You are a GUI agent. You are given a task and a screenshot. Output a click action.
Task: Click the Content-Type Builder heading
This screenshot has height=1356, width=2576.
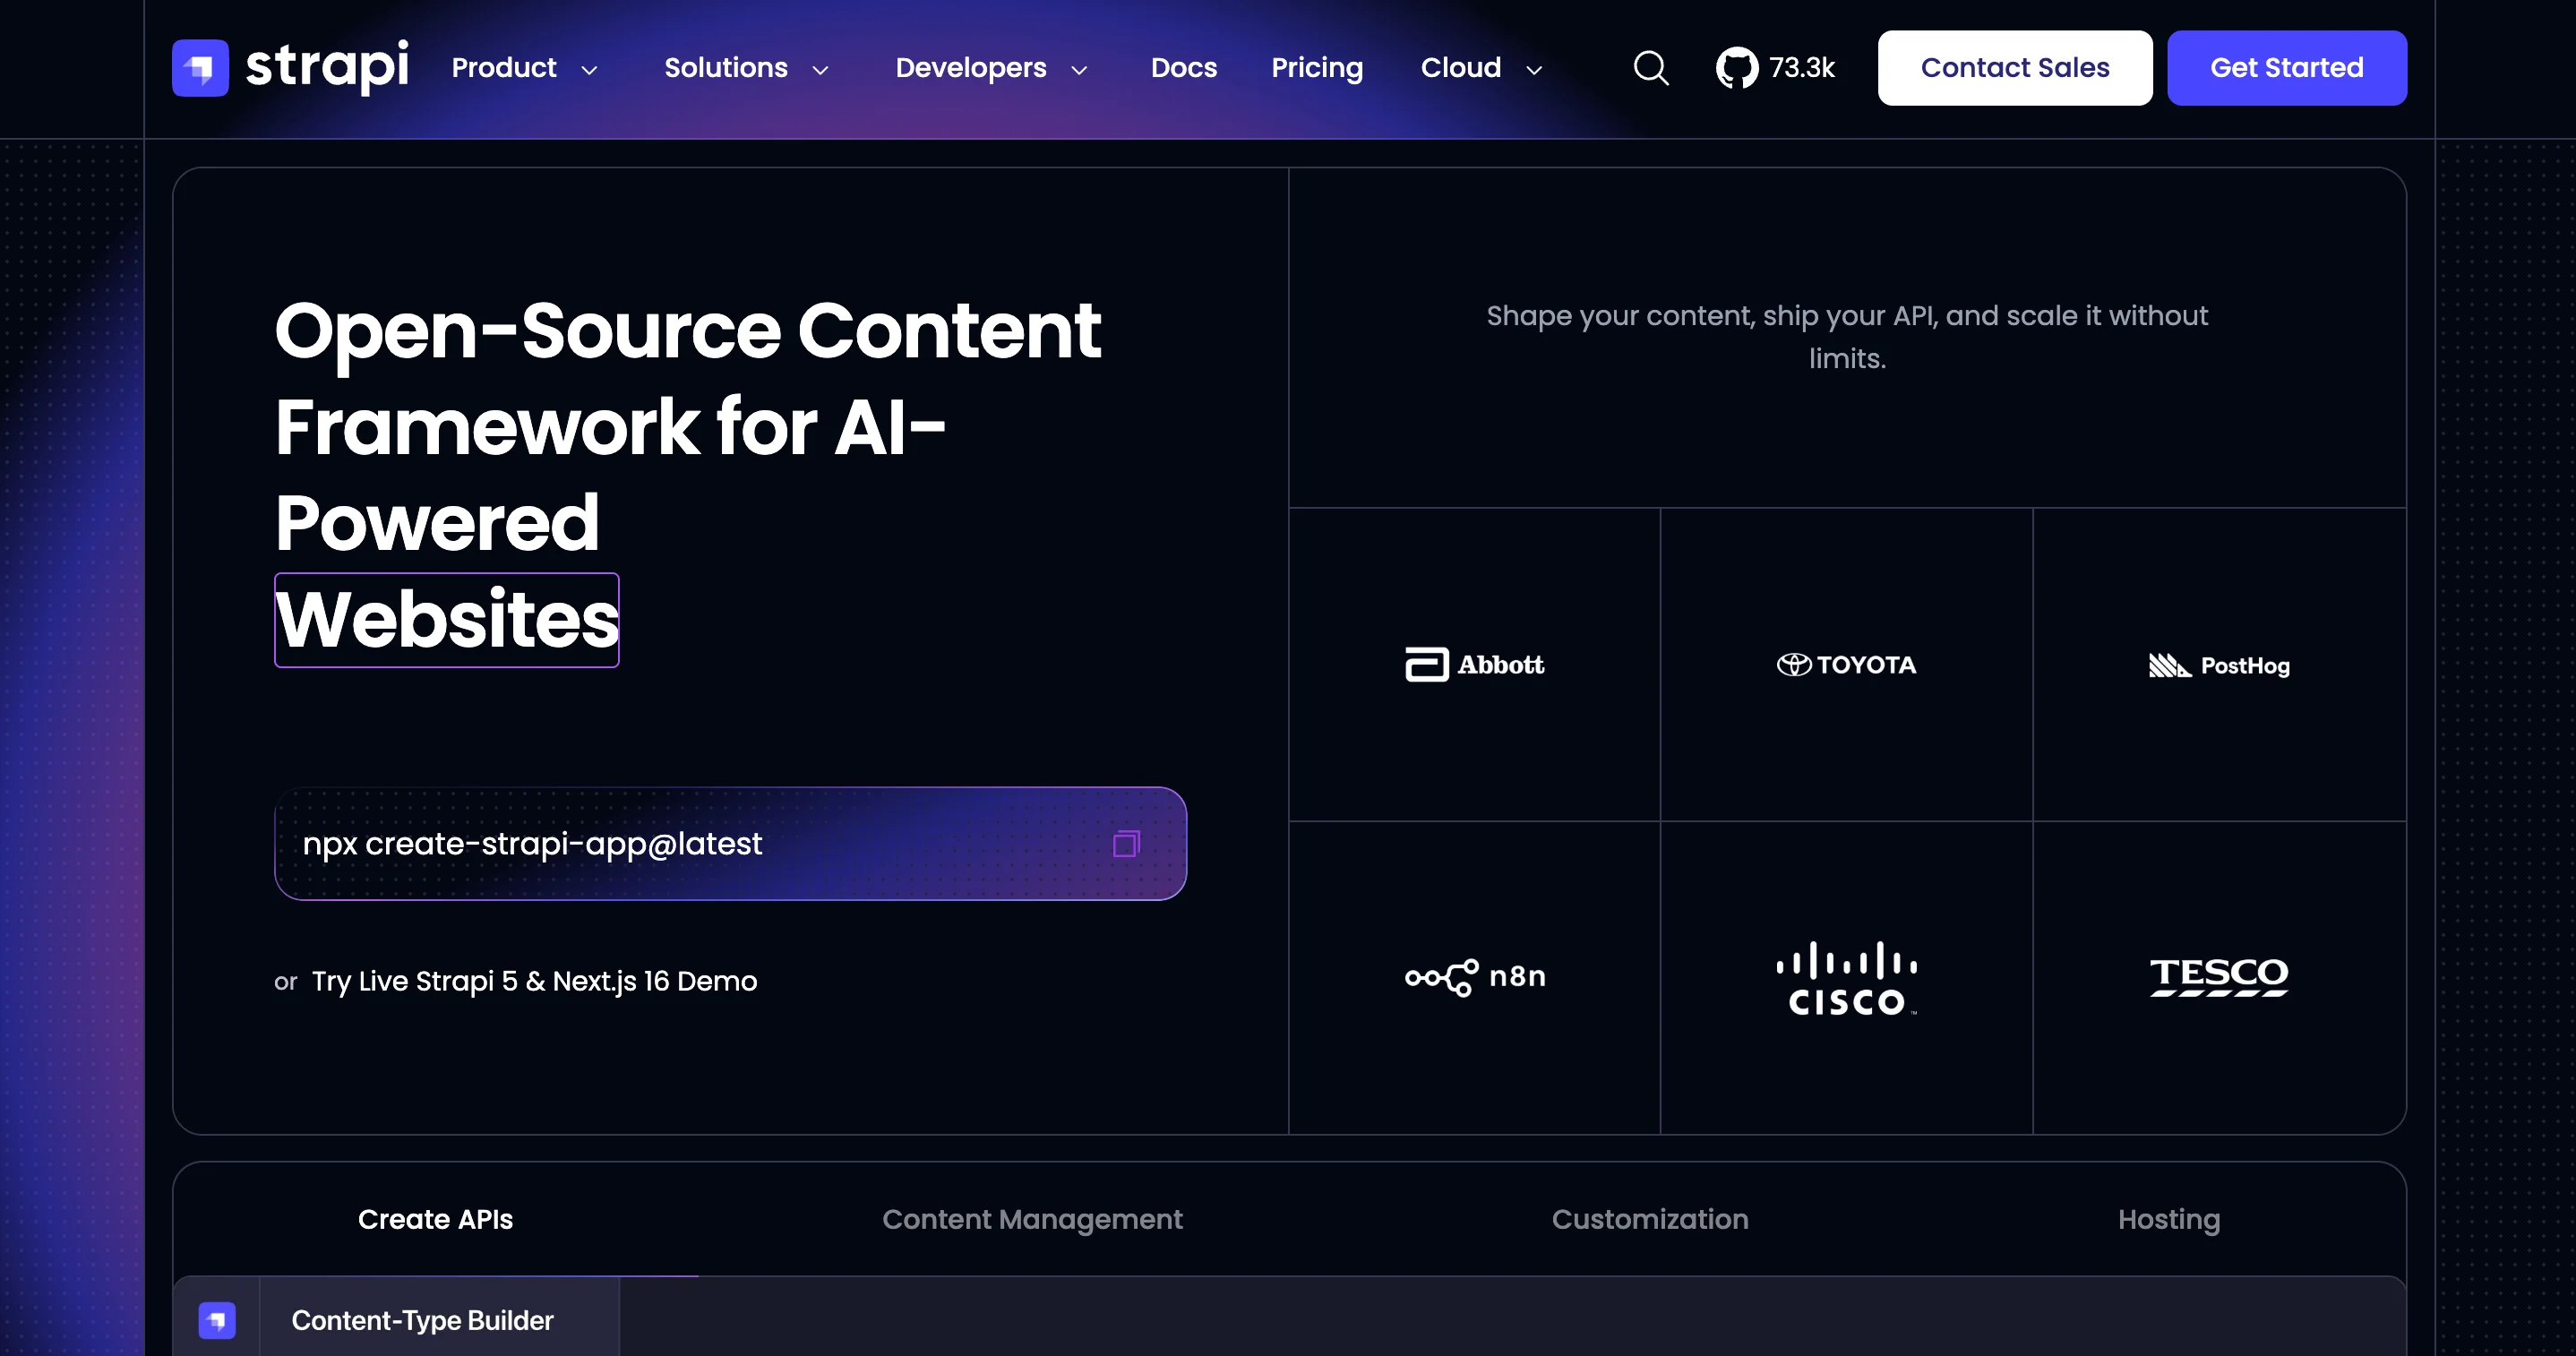(422, 1320)
